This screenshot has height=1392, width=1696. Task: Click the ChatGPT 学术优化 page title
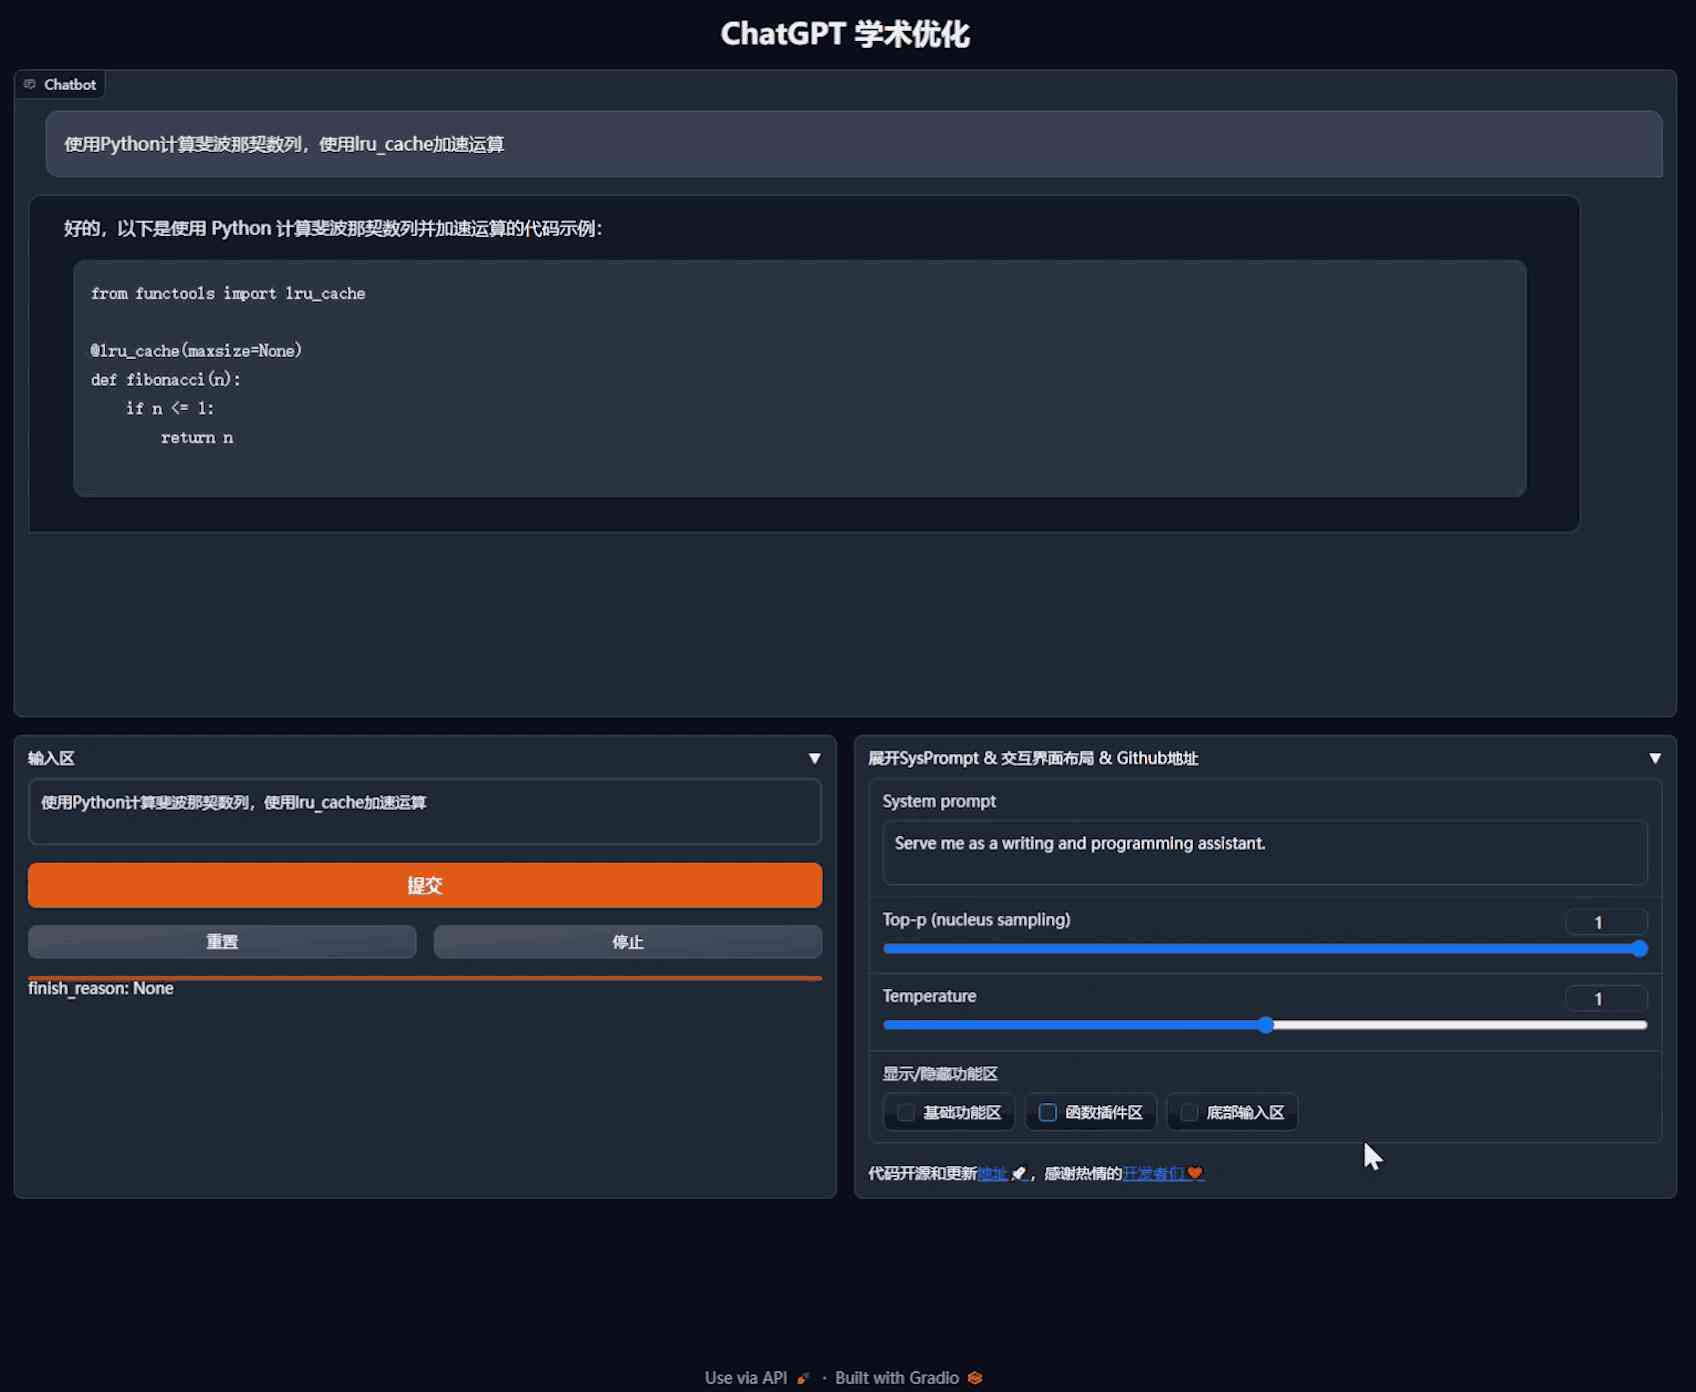tap(845, 34)
